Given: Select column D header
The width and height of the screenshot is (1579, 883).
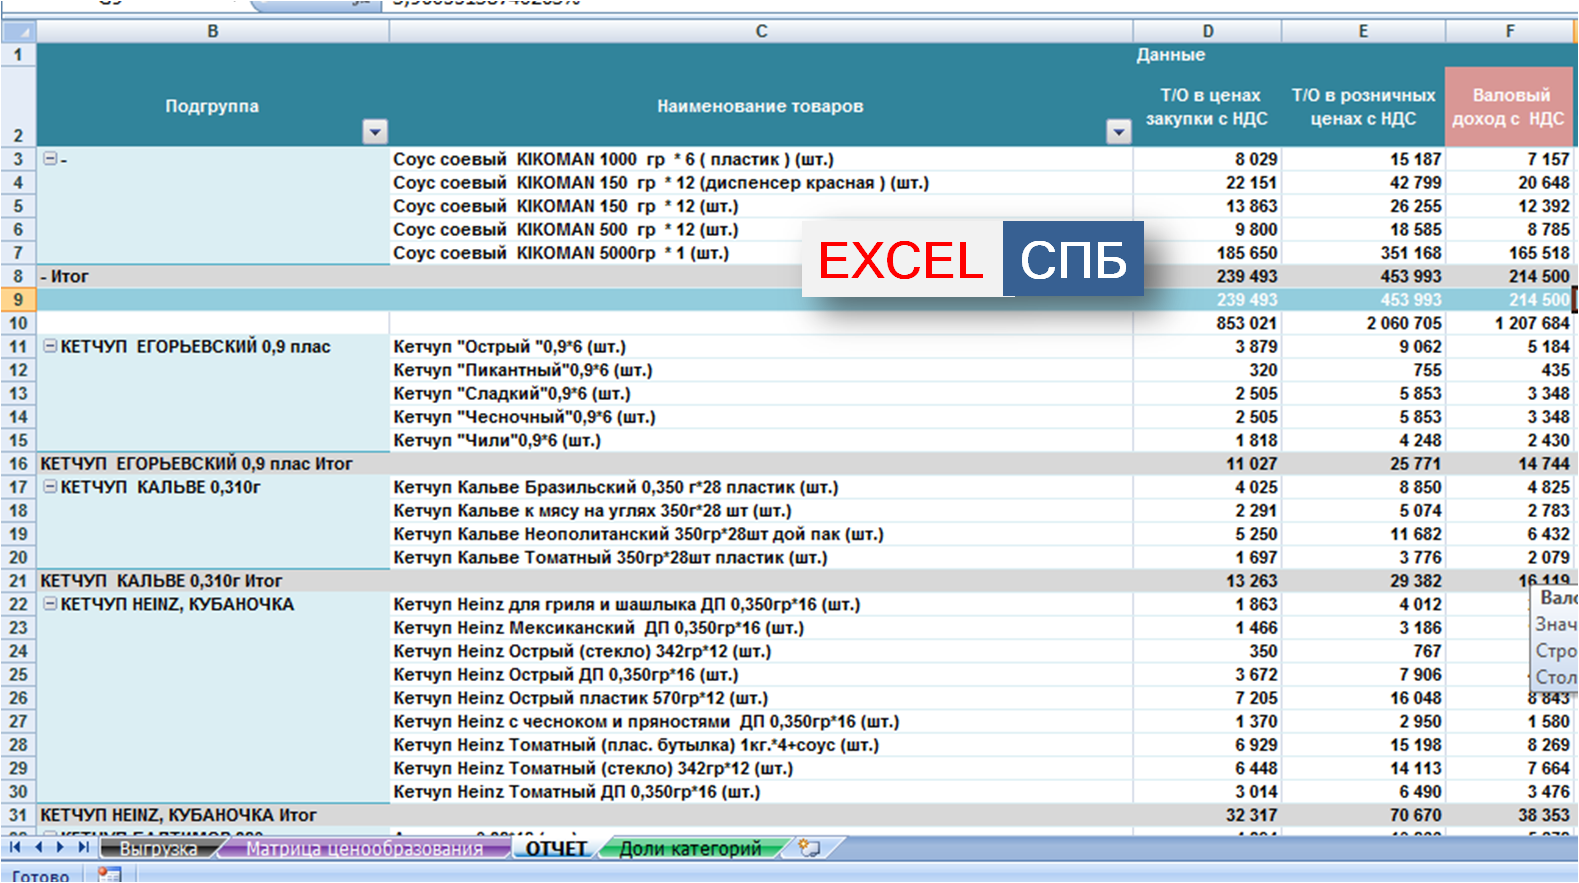Looking at the screenshot, I should pos(1207,31).
